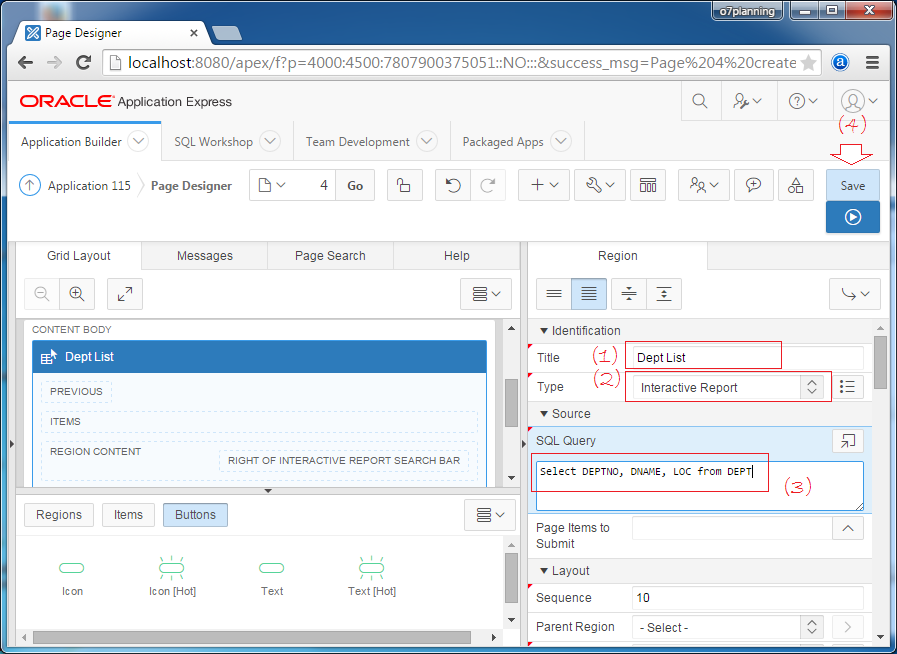Switch to the Page Search tab
The height and width of the screenshot is (654, 897).
point(330,256)
